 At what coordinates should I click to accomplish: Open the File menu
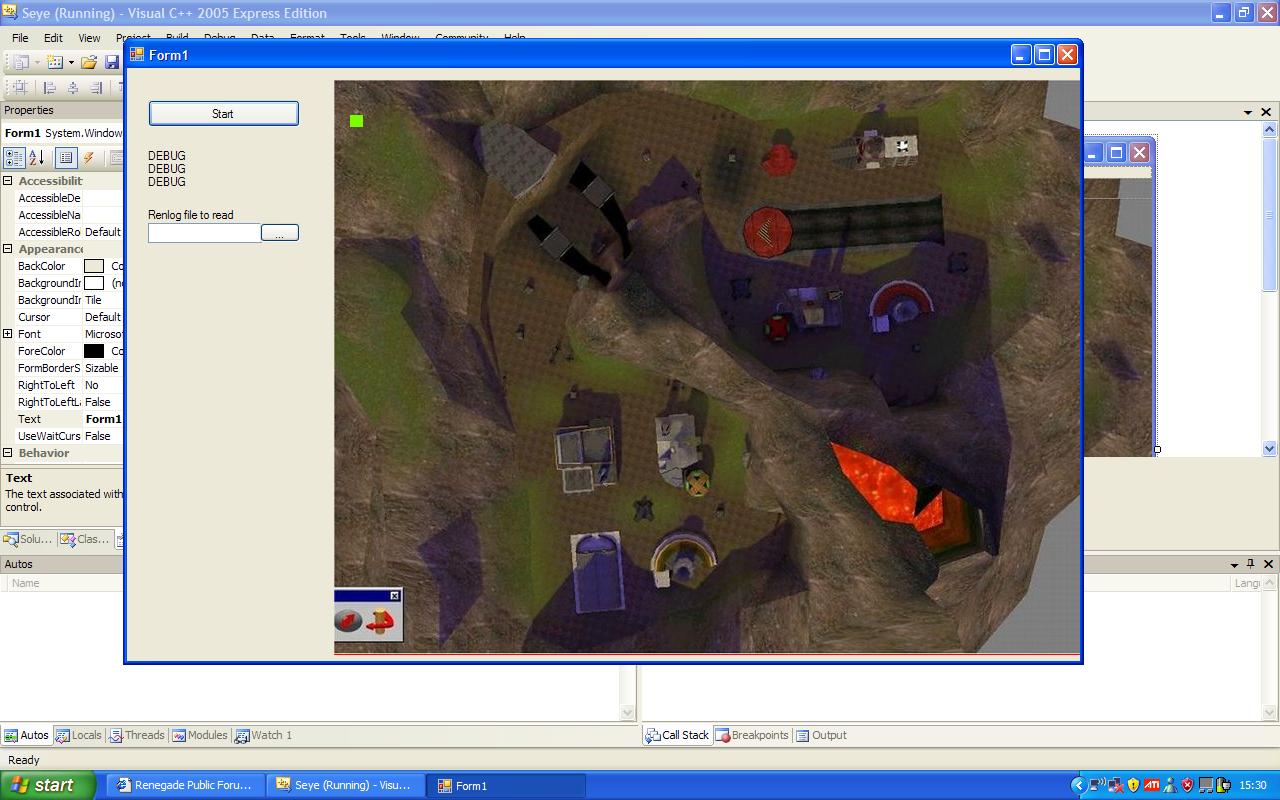(x=20, y=38)
